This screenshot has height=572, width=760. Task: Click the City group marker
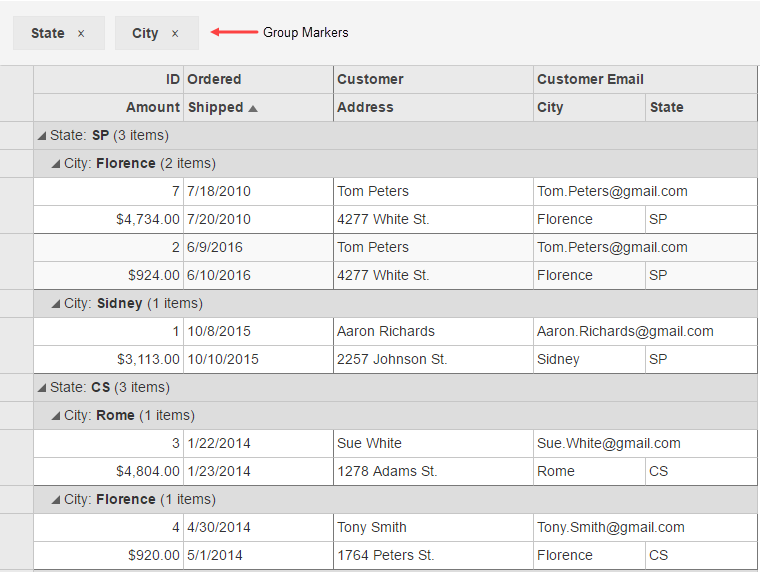145,33
